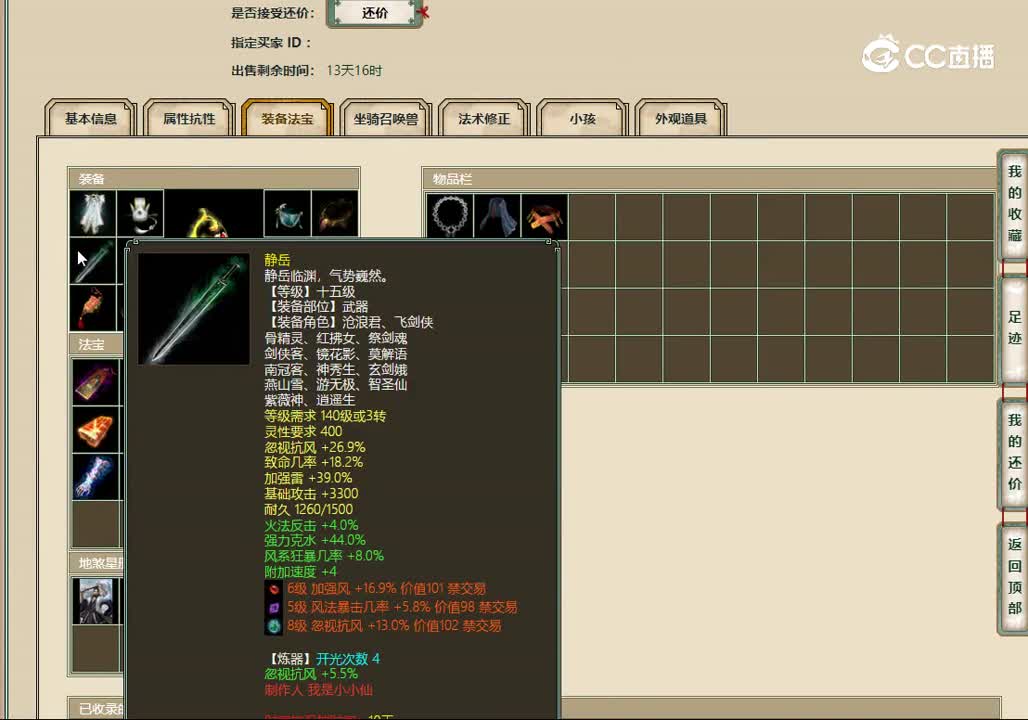The image size is (1028, 720).
Task: Select the necklace icon in the 物品栏
Action: point(449,216)
